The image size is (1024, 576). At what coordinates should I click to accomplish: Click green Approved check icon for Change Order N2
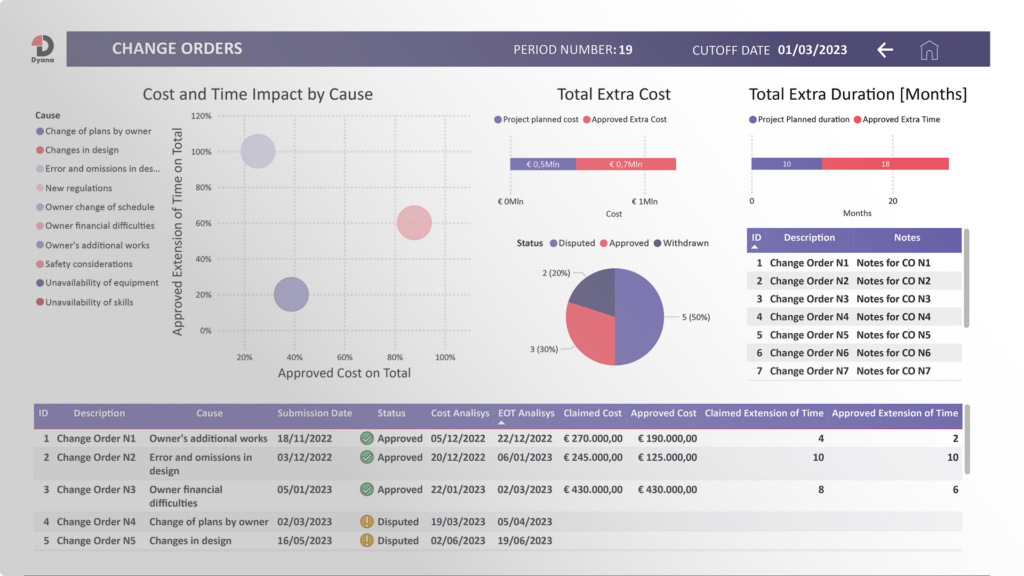[x=367, y=457]
